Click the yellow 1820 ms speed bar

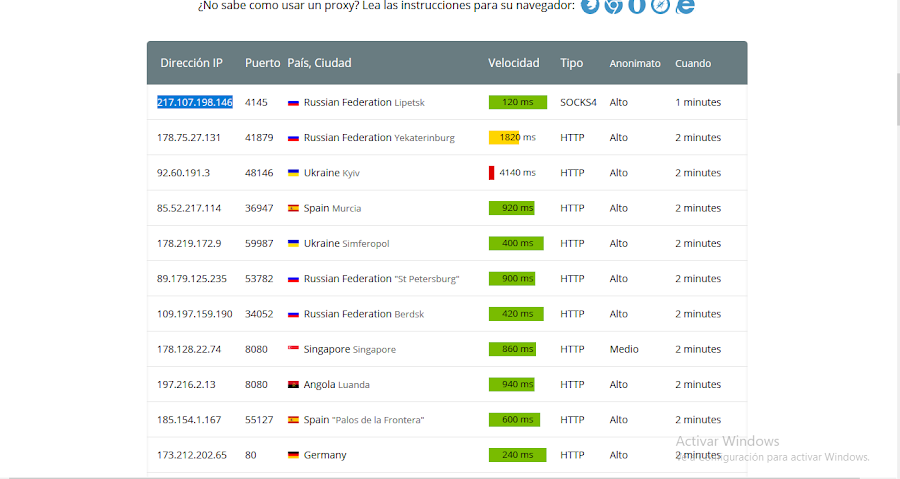[x=504, y=137]
